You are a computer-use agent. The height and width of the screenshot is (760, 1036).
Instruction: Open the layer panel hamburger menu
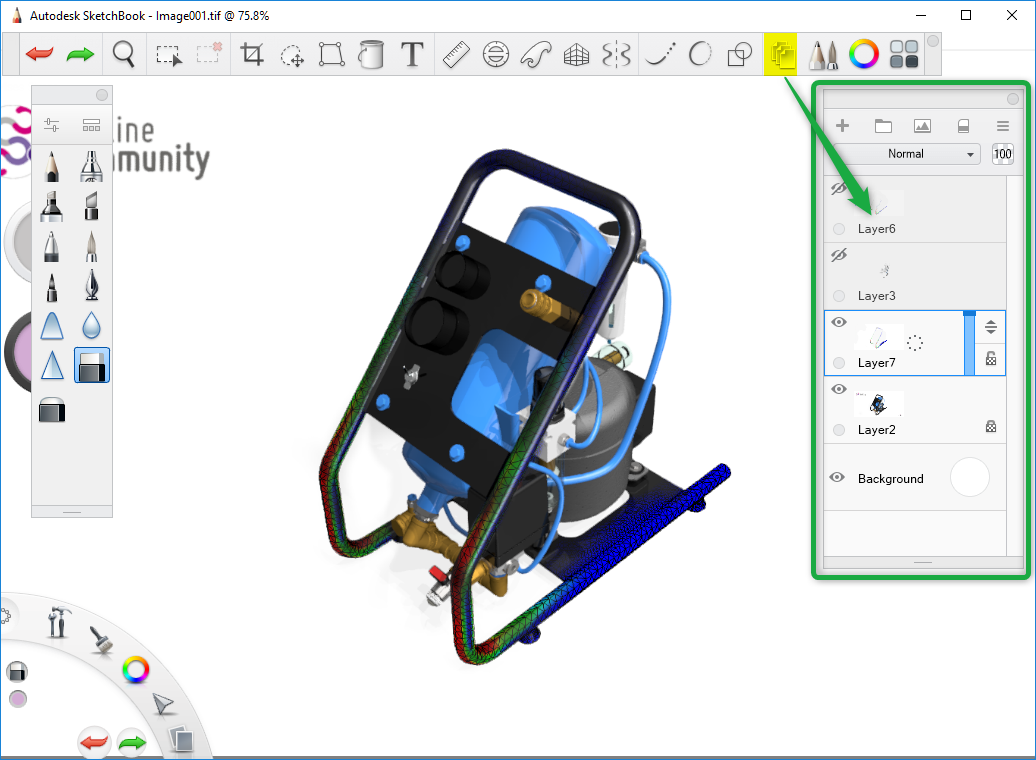pos(1002,126)
